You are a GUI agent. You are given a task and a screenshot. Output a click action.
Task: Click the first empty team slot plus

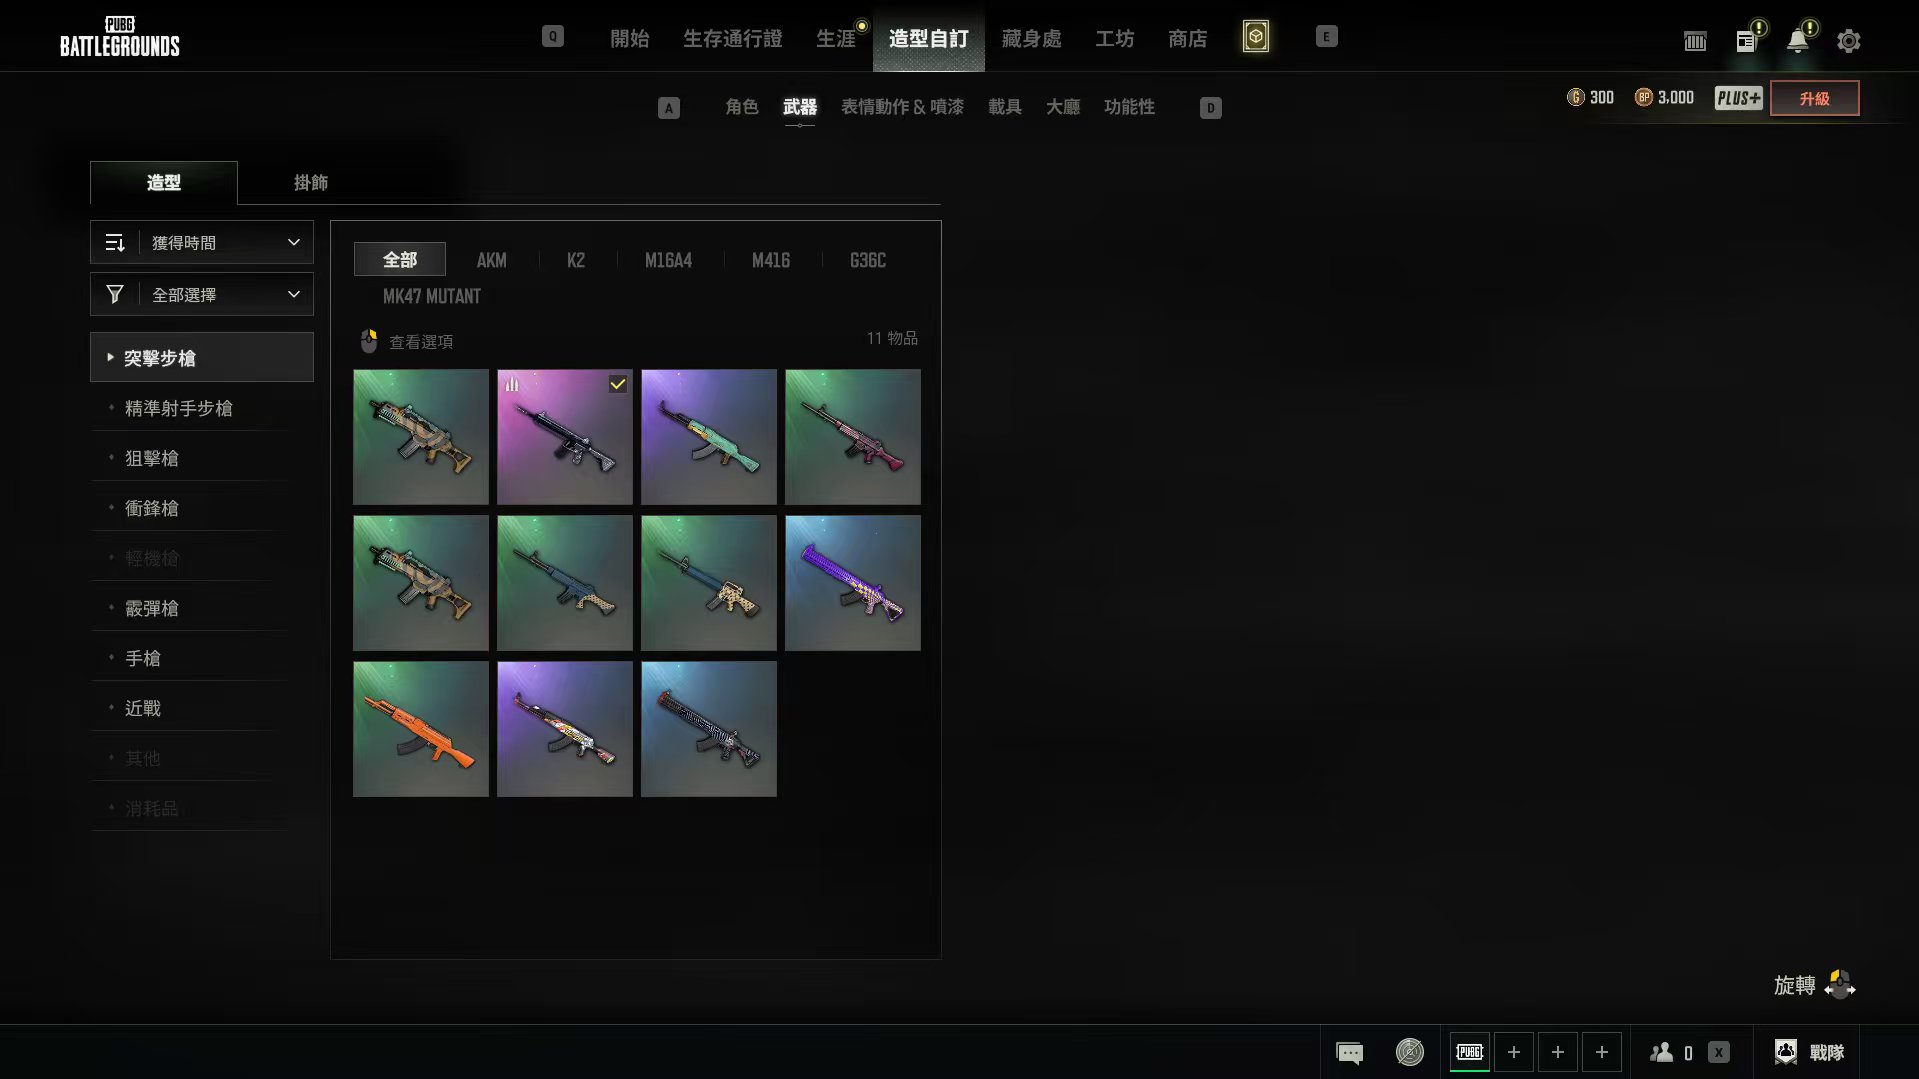[1513, 1052]
